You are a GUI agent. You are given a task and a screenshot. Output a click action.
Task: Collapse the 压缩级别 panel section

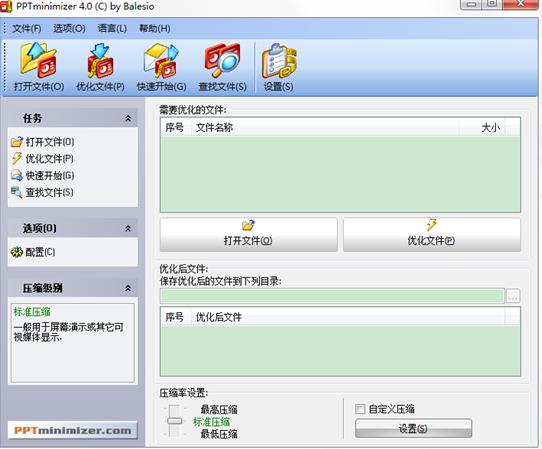pos(128,288)
